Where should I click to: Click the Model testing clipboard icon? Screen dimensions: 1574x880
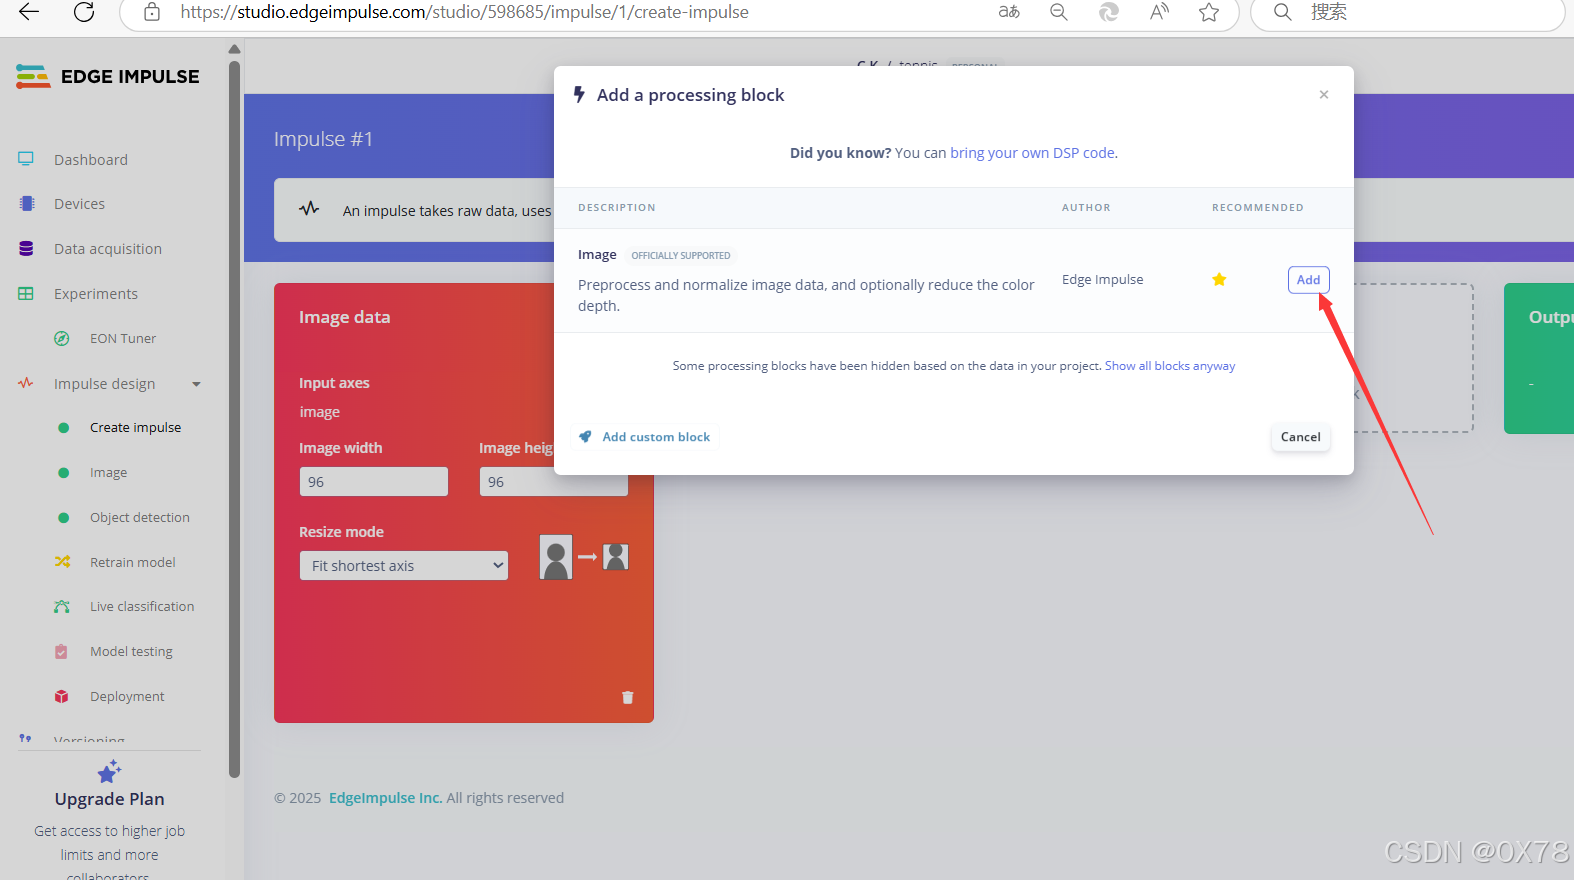coord(62,651)
